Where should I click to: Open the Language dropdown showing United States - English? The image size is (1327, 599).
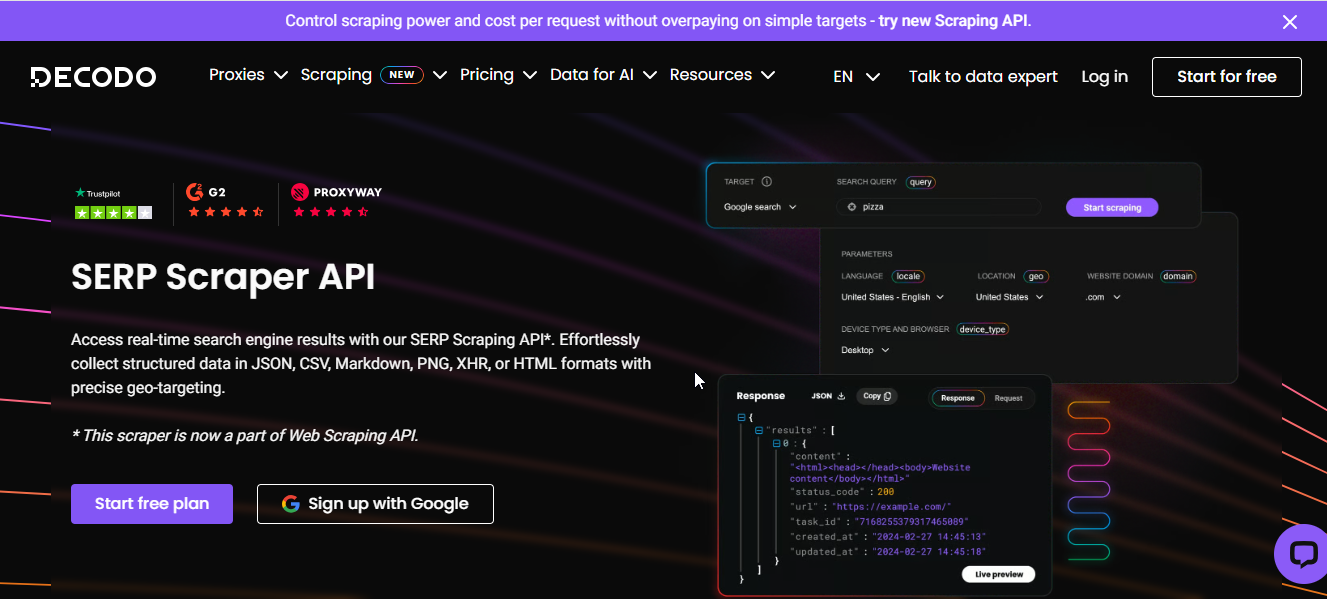(x=893, y=297)
